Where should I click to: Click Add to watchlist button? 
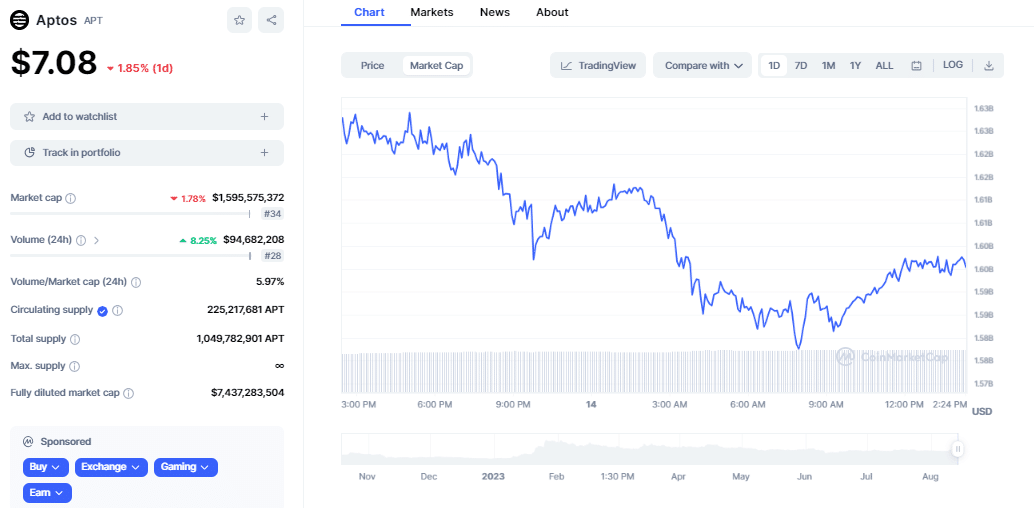pos(147,116)
